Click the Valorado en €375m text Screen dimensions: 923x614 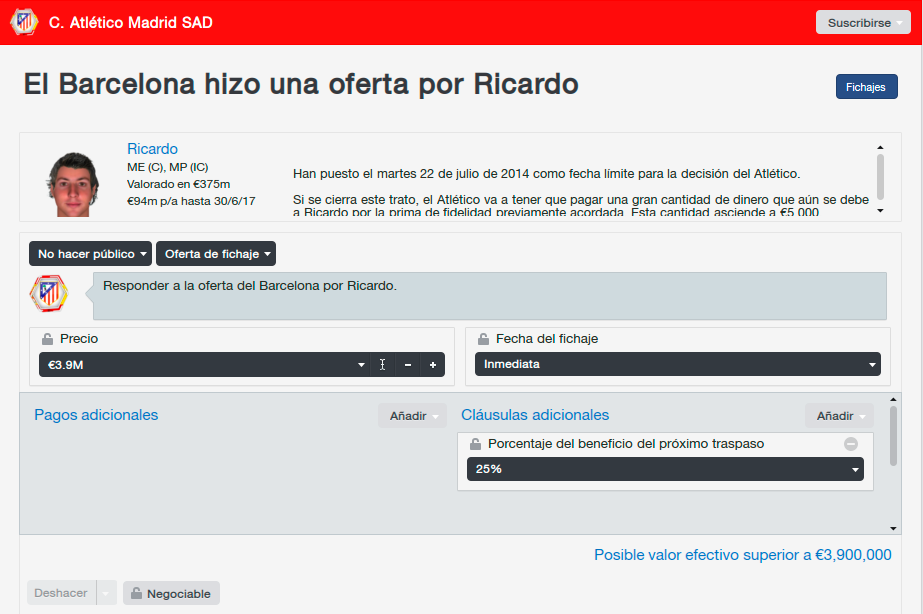(x=178, y=184)
